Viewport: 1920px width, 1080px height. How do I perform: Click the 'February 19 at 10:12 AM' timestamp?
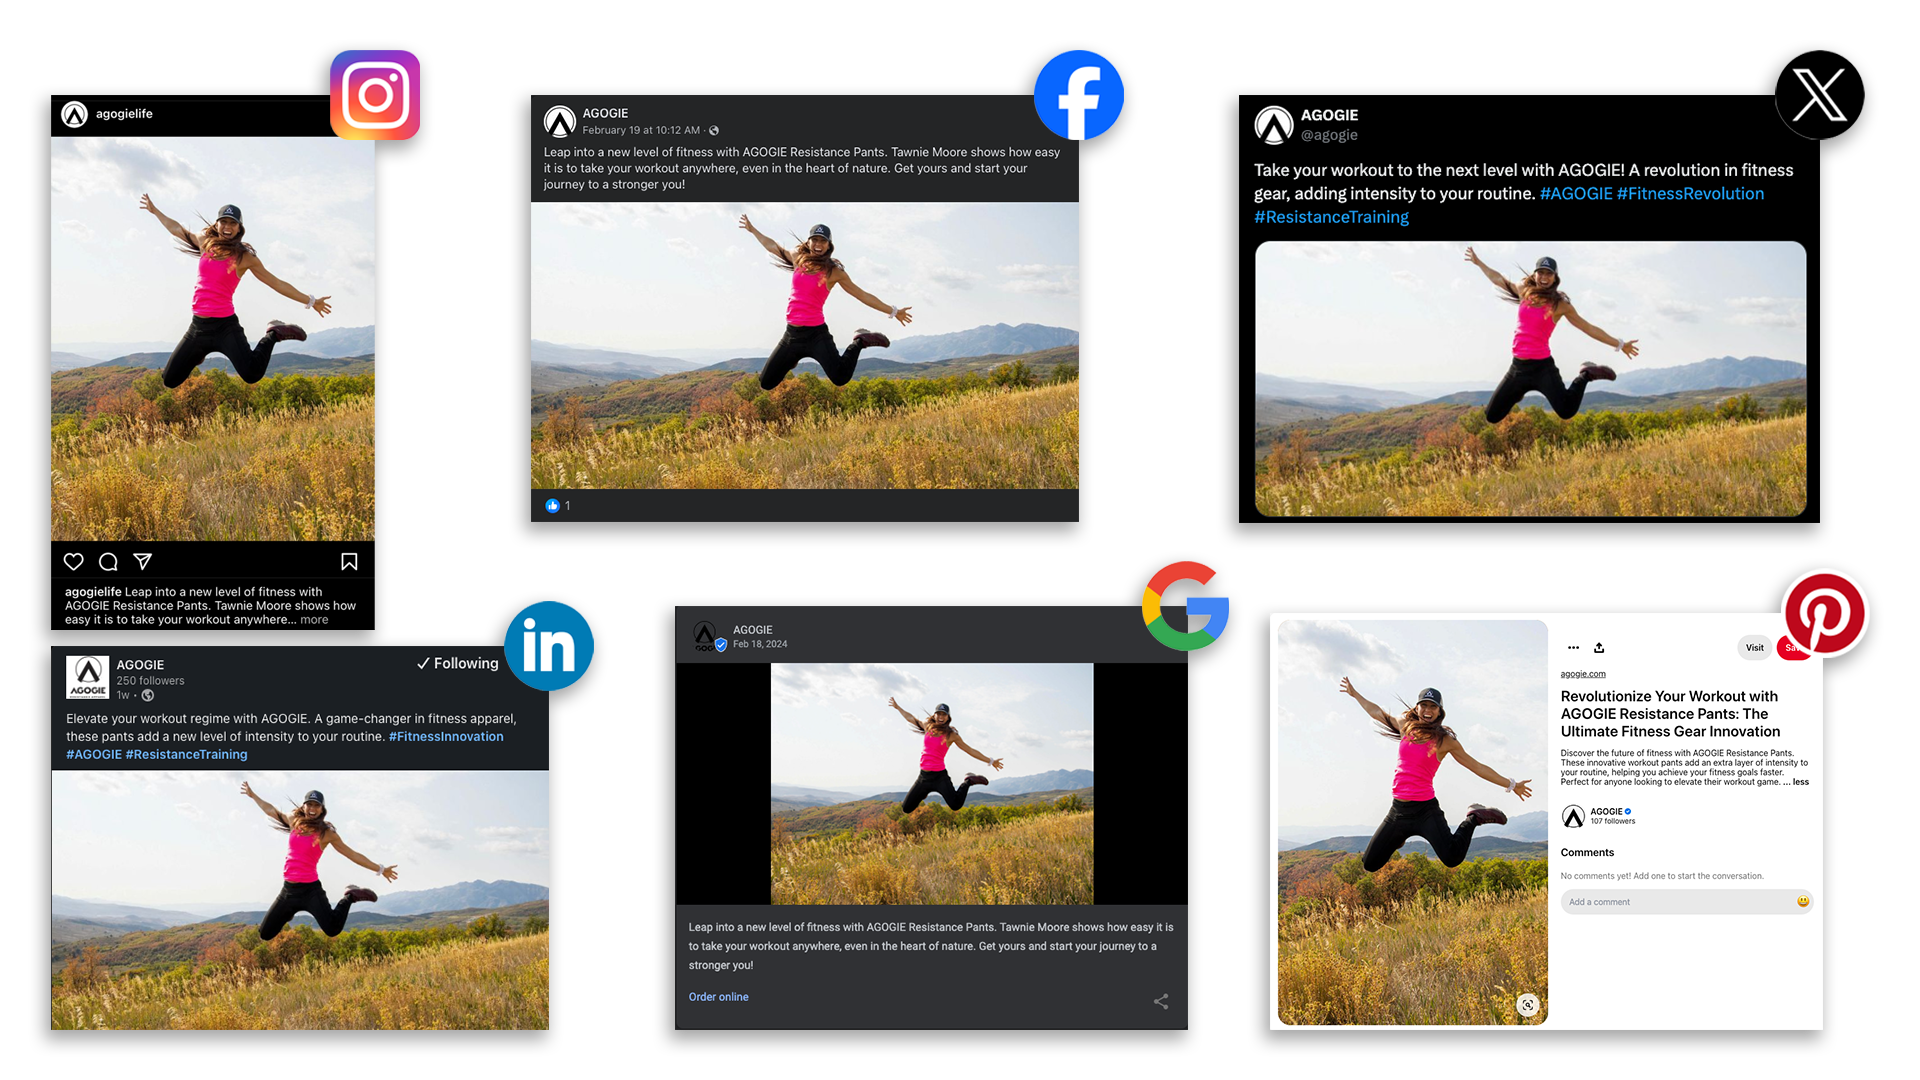[641, 130]
